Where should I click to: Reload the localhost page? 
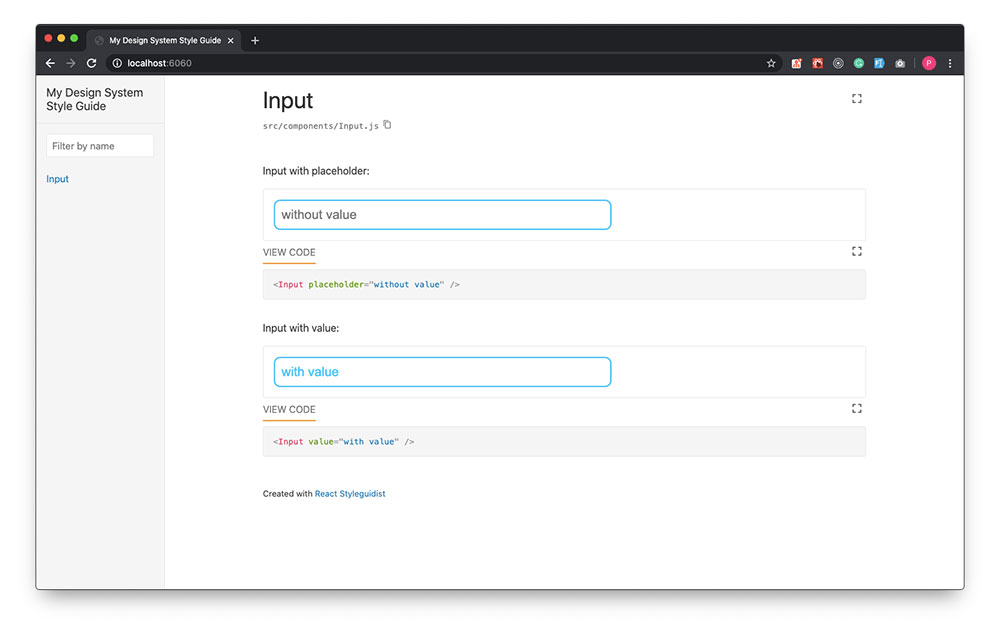91,63
